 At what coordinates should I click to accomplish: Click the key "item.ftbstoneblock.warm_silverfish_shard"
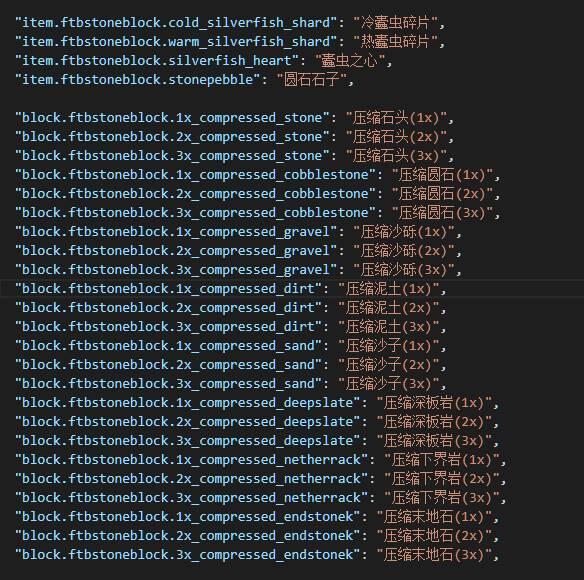click(177, 42)
